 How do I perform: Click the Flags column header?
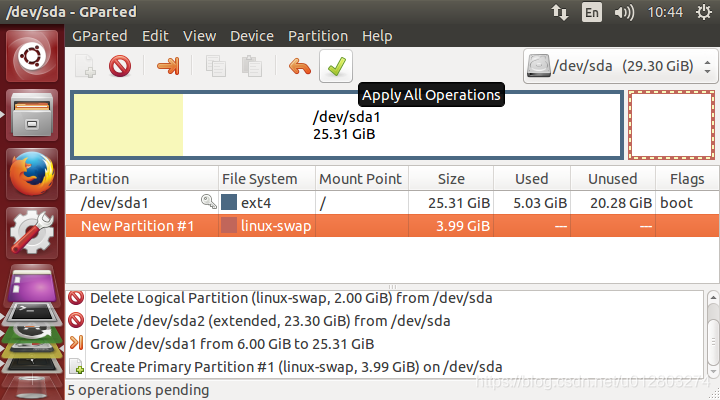click(x=687, y=179)
